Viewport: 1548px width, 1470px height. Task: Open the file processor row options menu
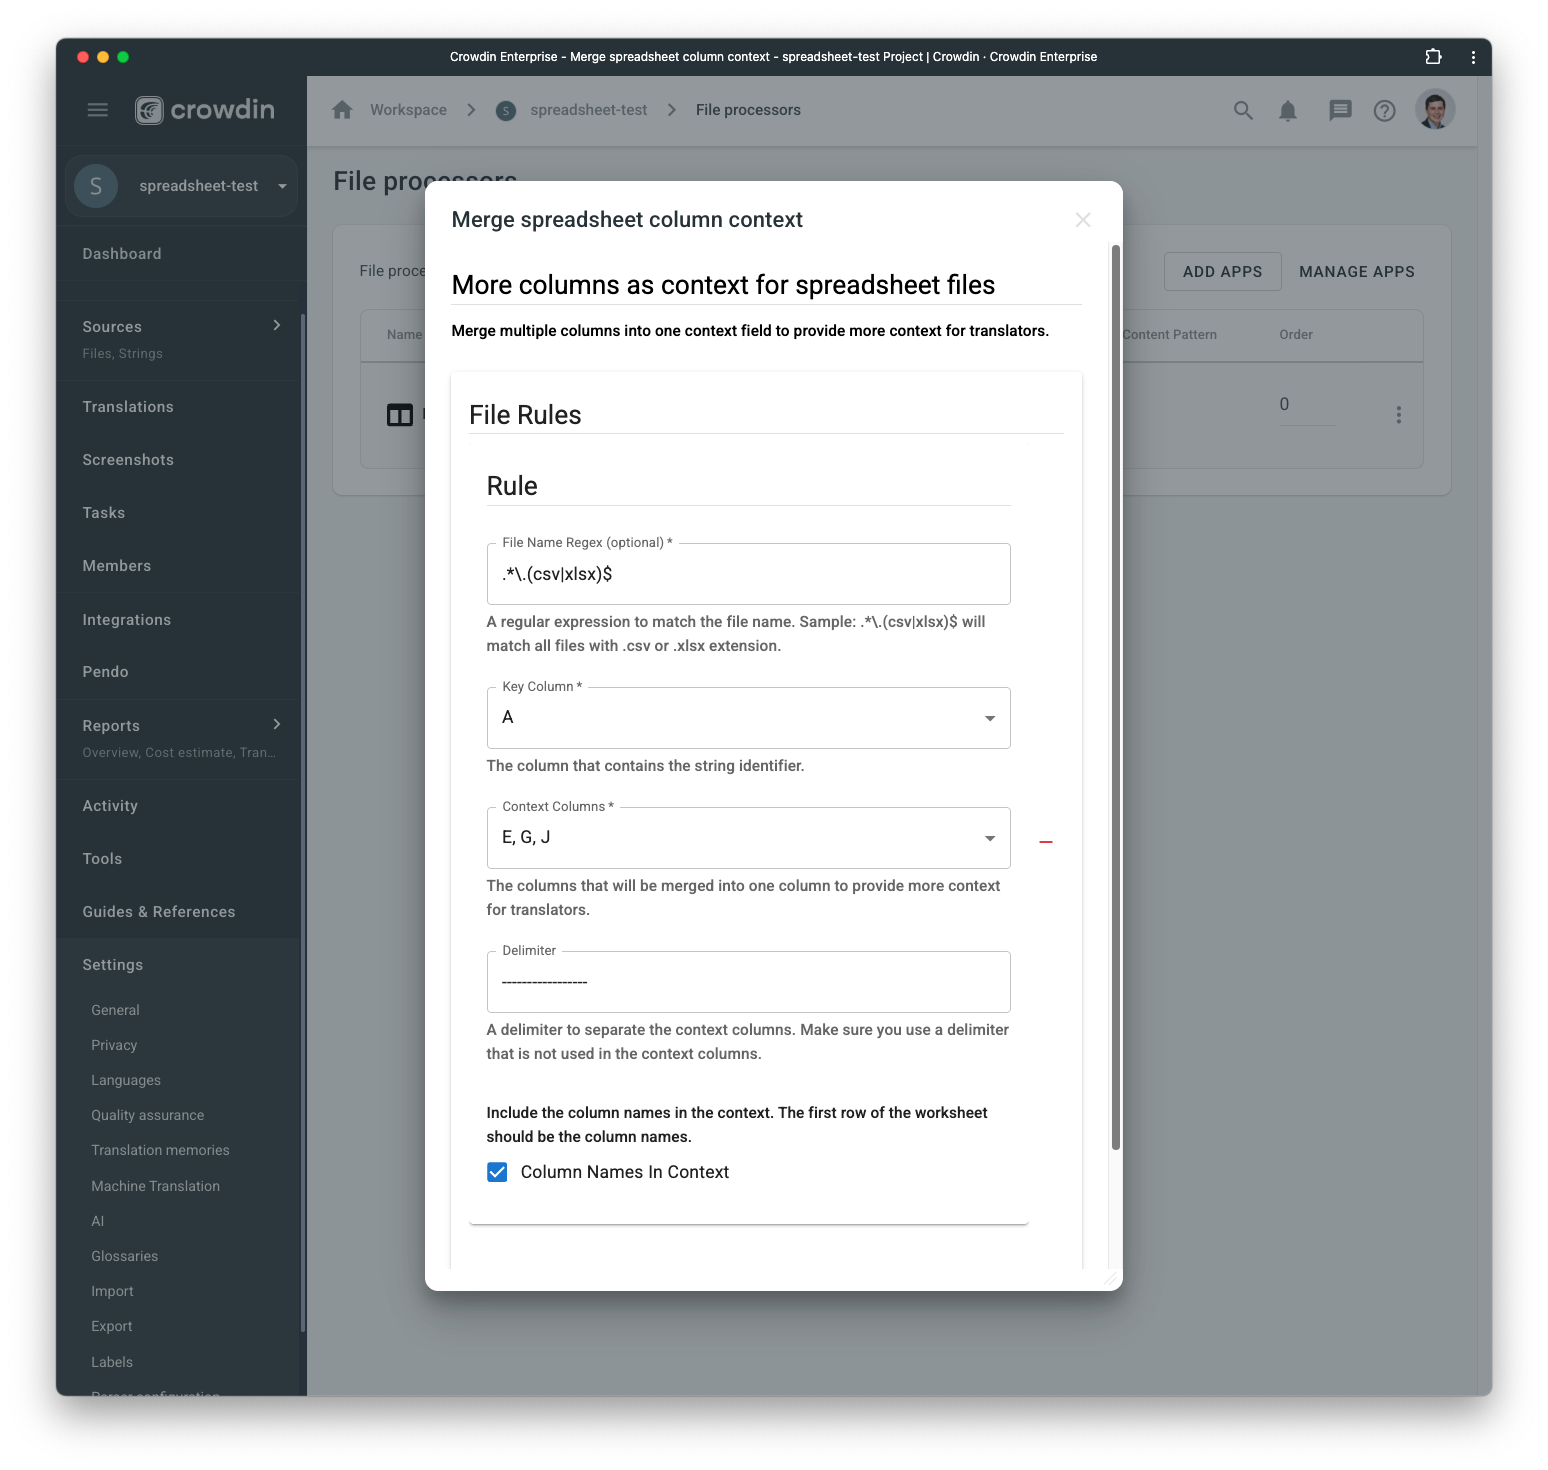[1399, 415]
